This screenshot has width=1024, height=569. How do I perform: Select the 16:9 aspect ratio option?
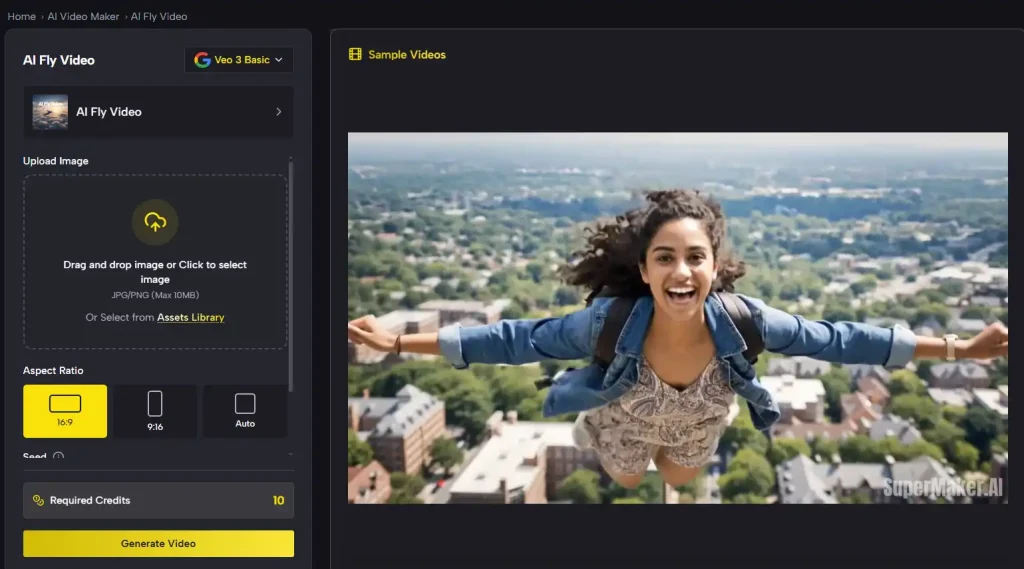tap(65, 410)
